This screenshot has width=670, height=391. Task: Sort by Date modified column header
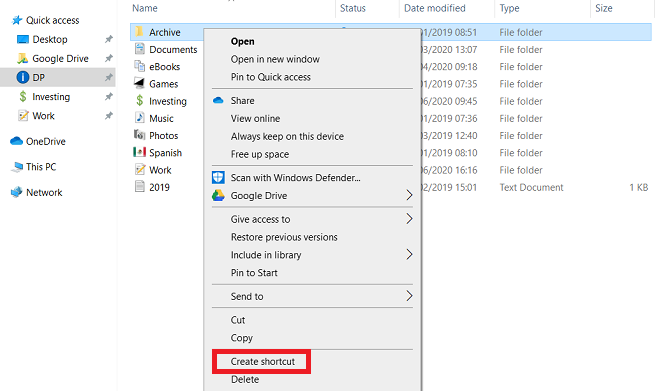[x=435, y=8]
